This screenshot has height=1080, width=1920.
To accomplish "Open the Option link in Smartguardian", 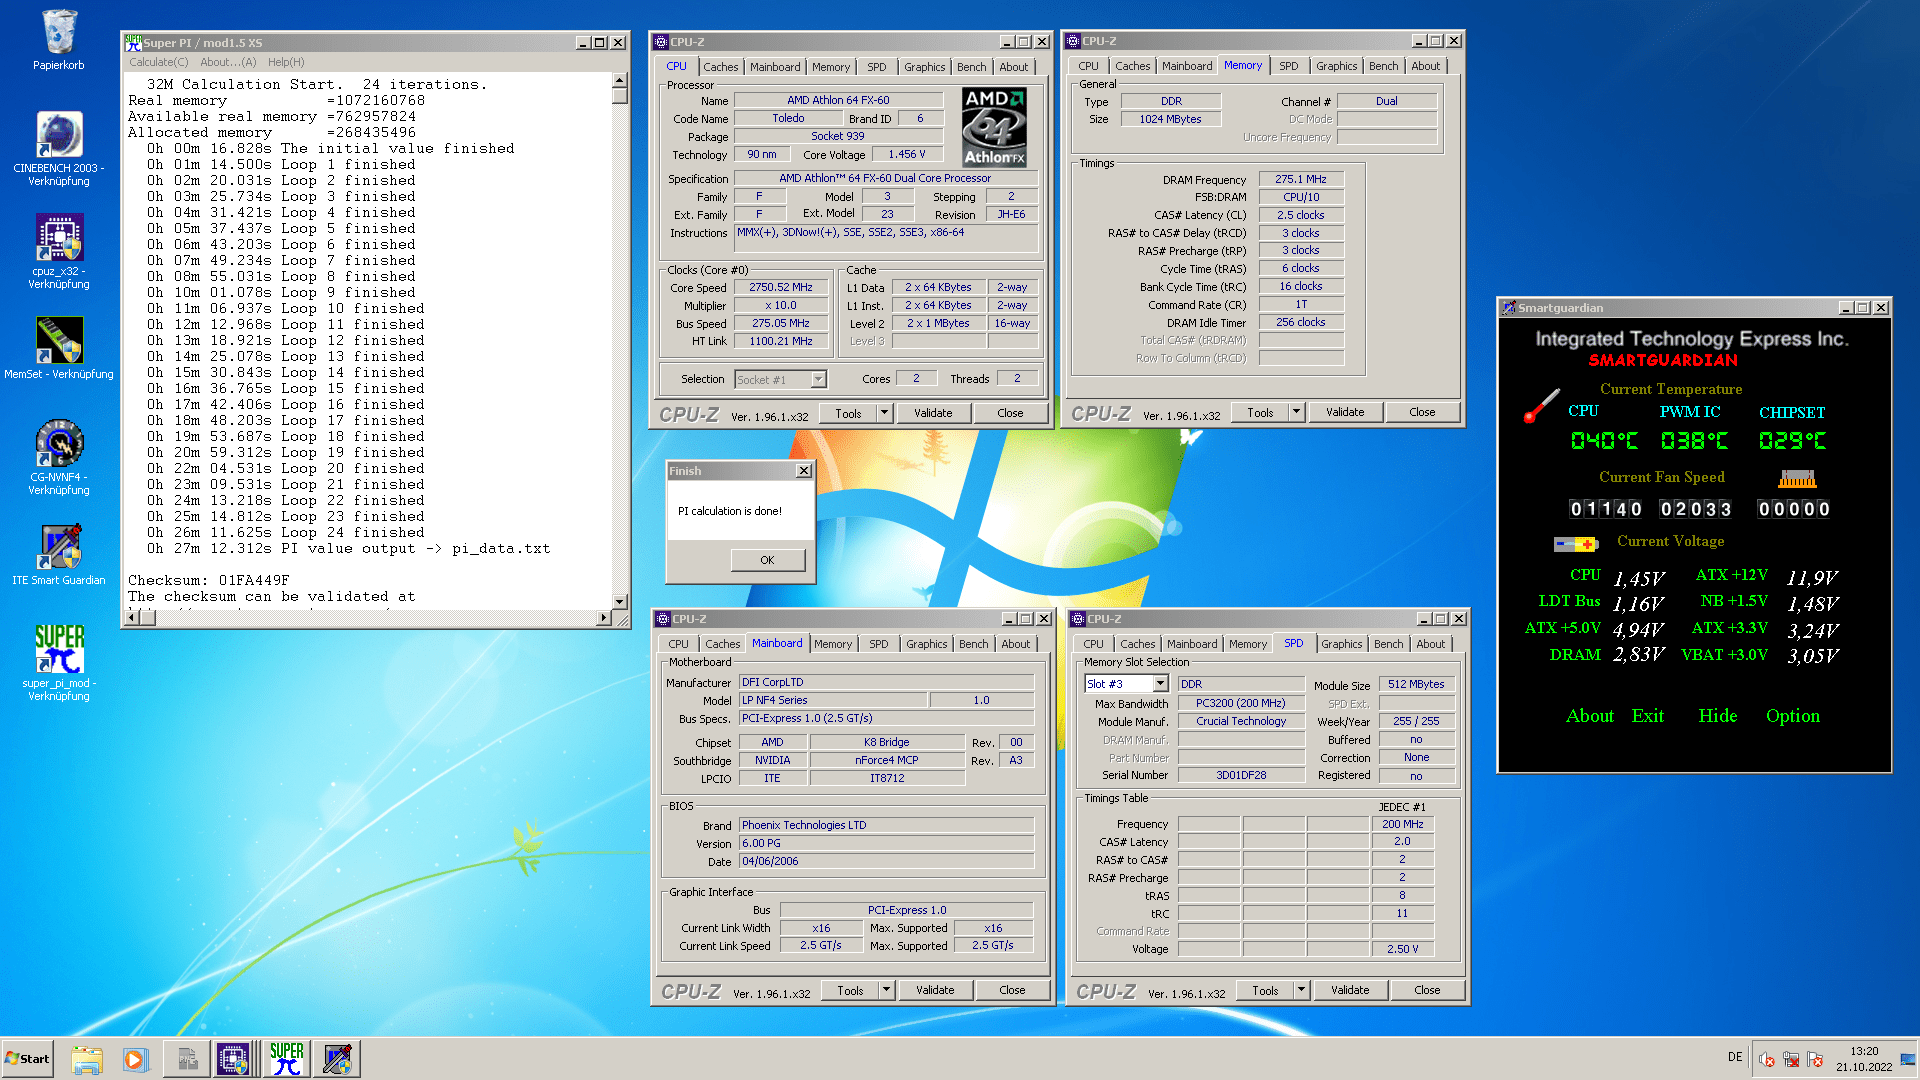I will click(1792, 716).
